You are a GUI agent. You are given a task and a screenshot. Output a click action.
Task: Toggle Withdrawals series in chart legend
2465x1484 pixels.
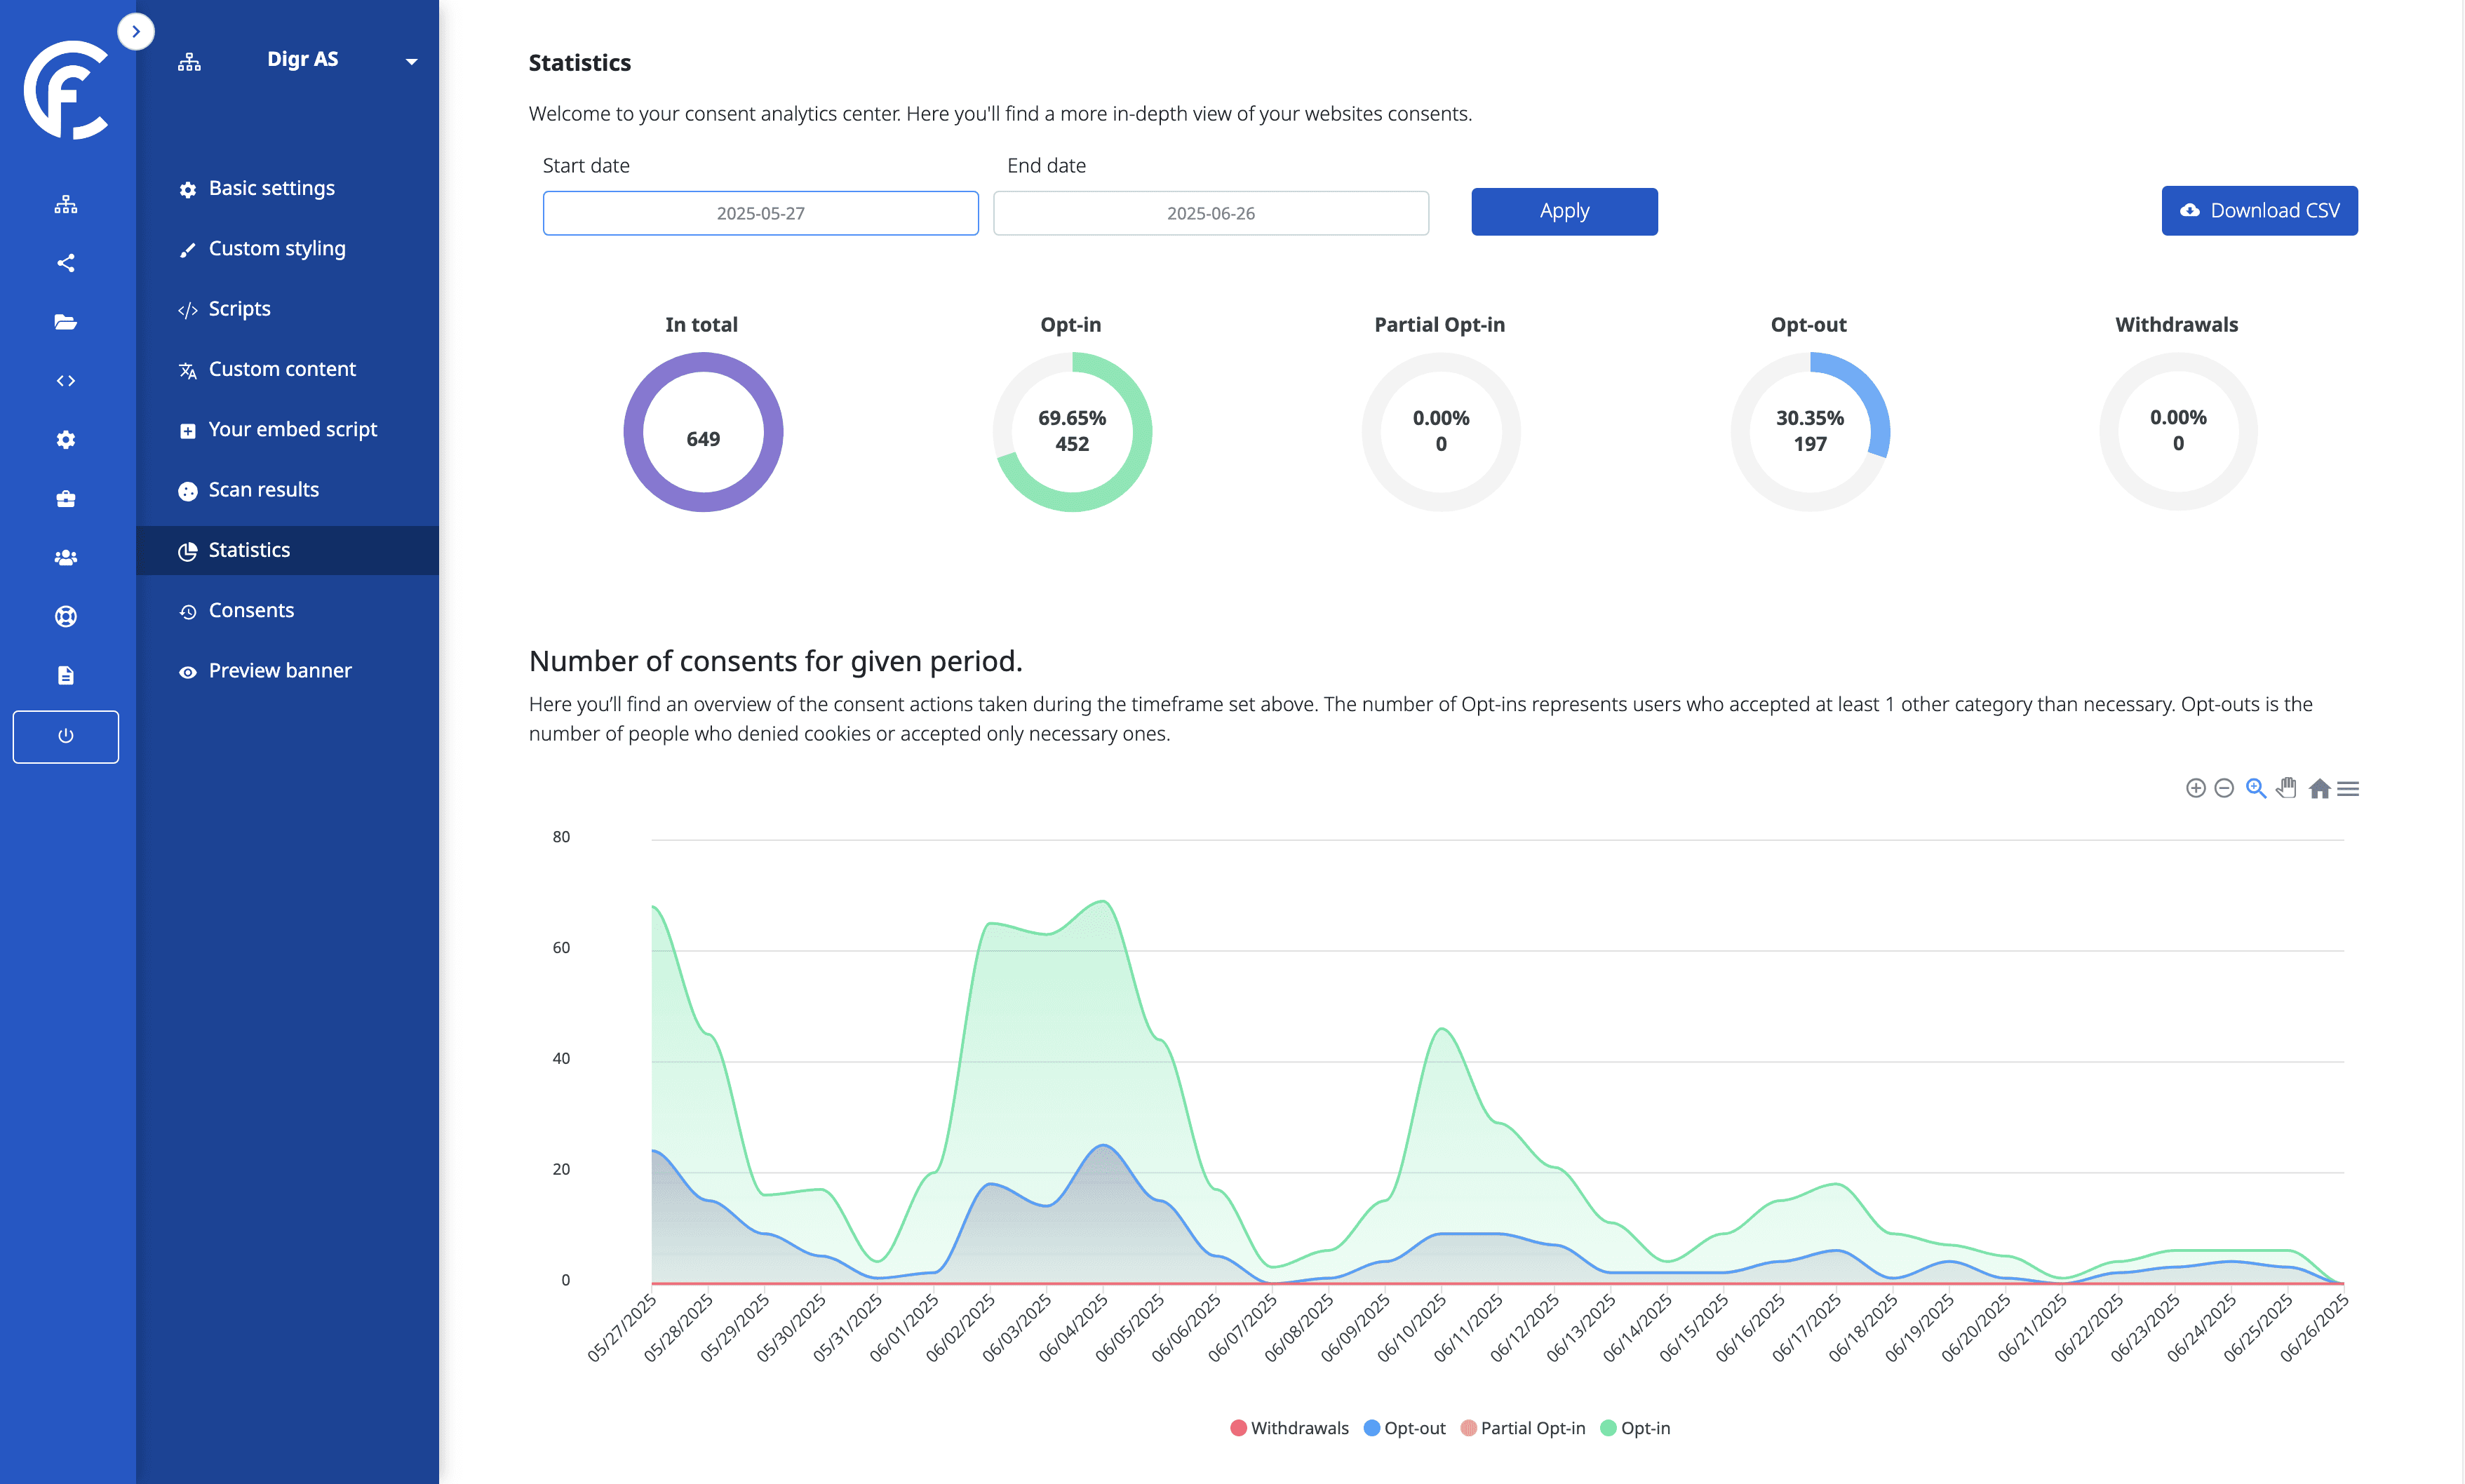tap(1289, 1428)
